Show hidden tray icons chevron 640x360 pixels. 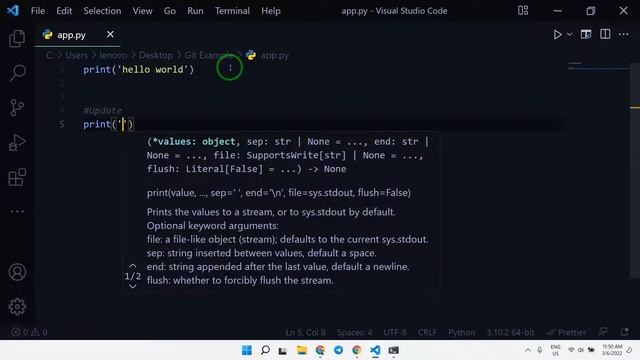click(528, 350)
